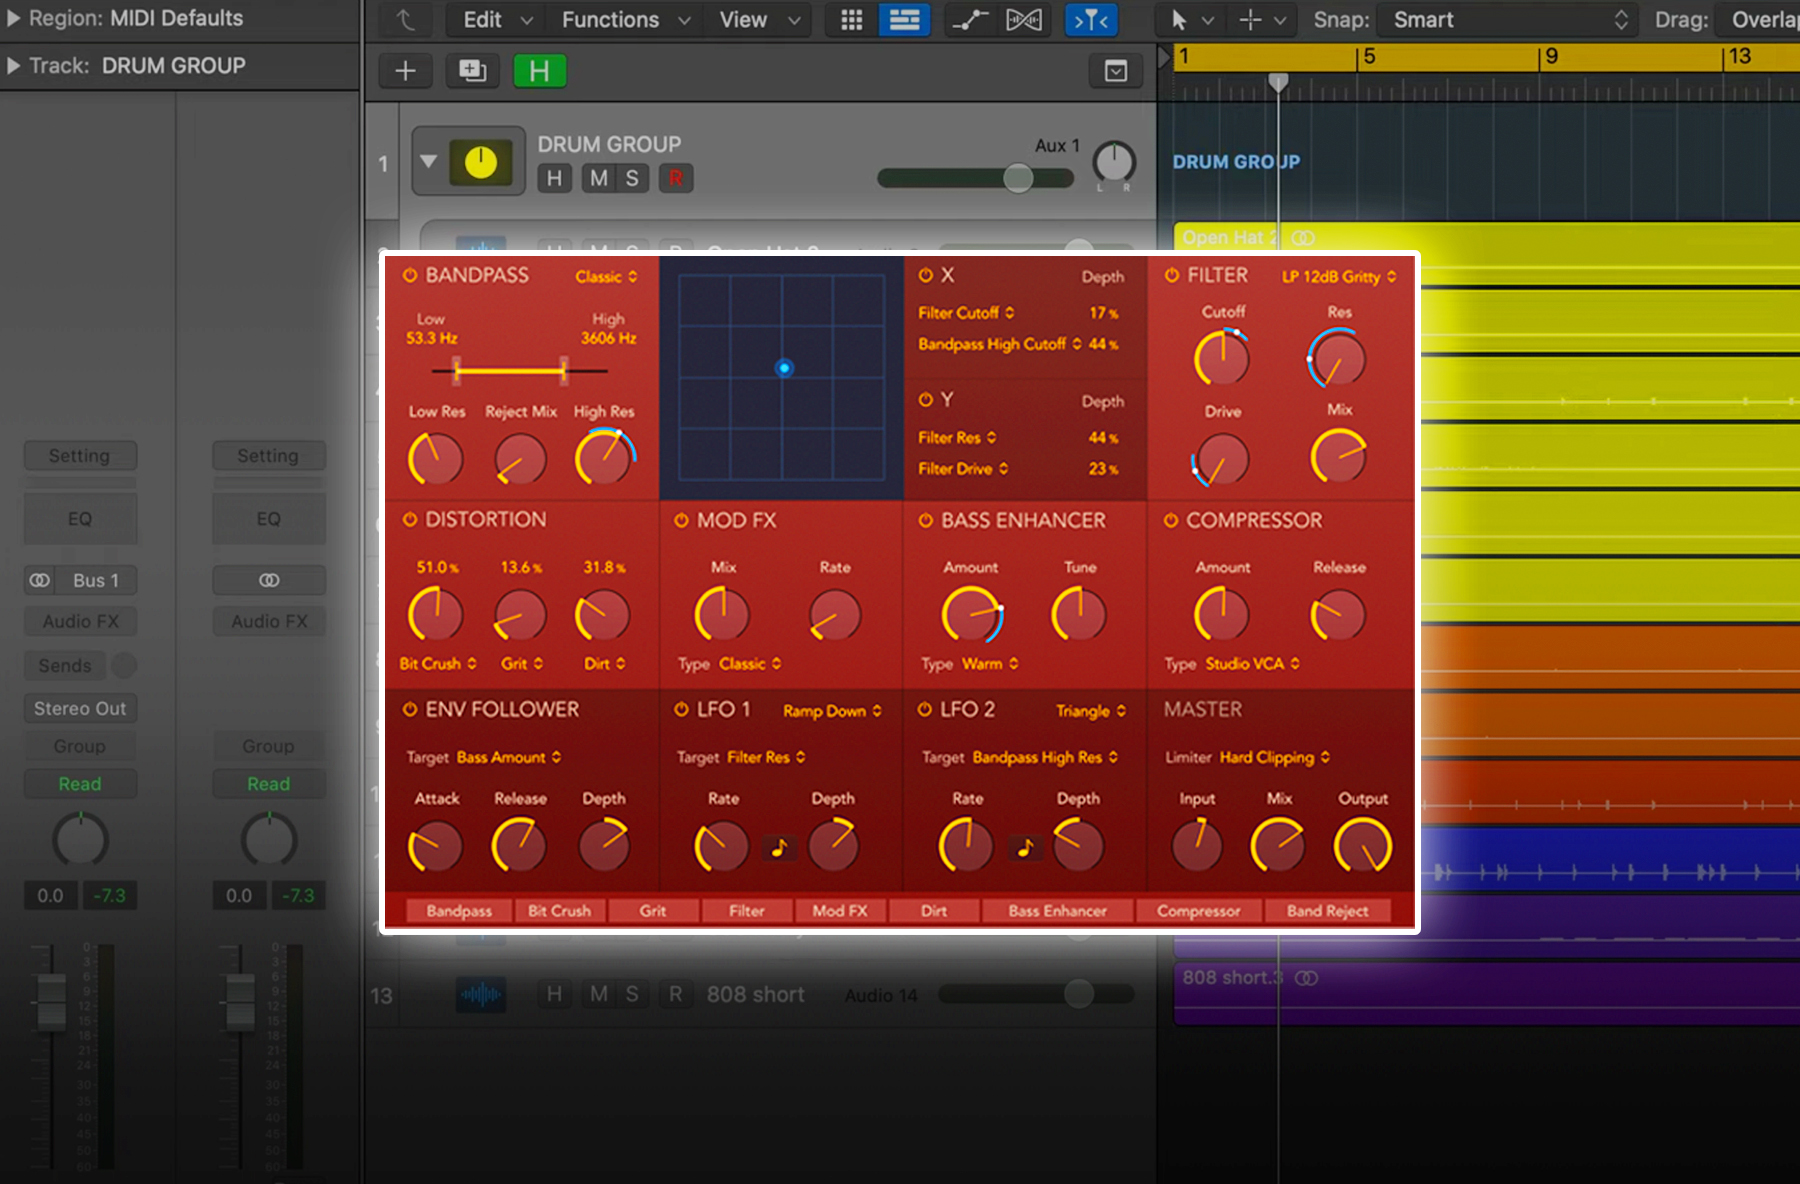Expand the Track DRUM GROUP disclosure triangle

[x=14, y=66]
